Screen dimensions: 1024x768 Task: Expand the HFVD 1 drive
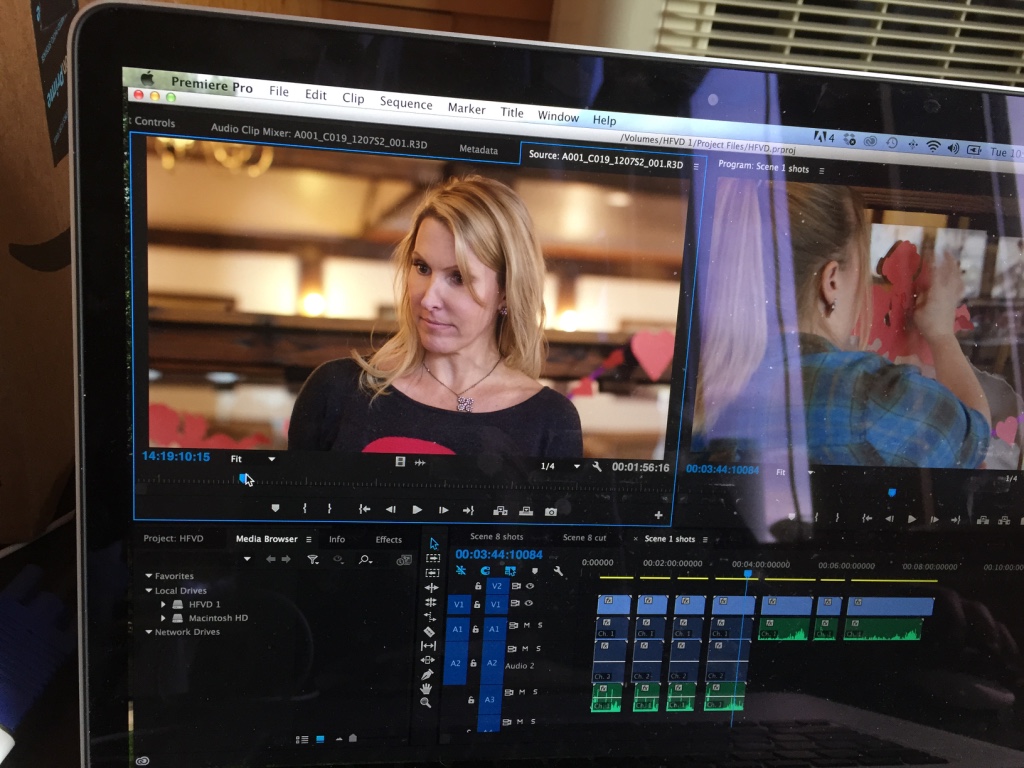165,604
